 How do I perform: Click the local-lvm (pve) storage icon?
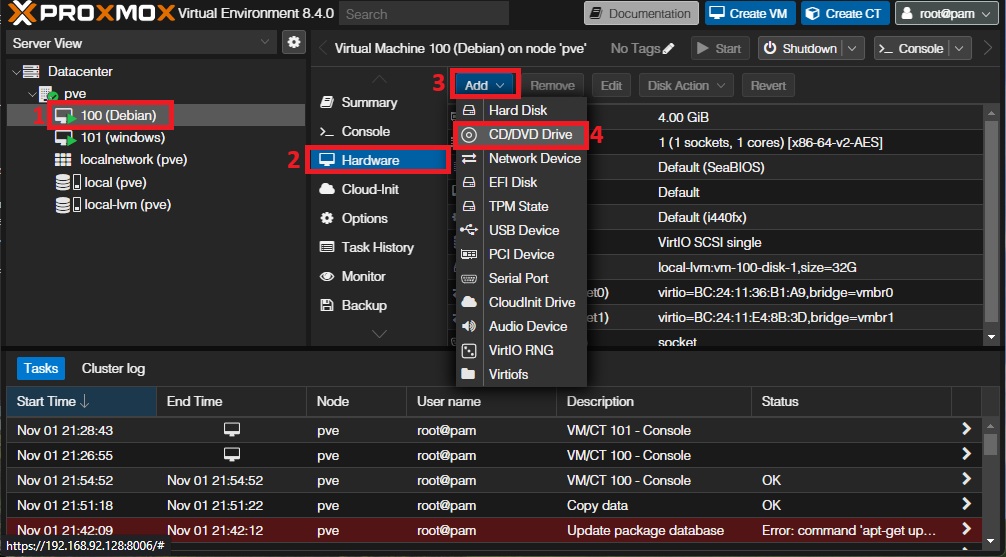click(67, 205)
